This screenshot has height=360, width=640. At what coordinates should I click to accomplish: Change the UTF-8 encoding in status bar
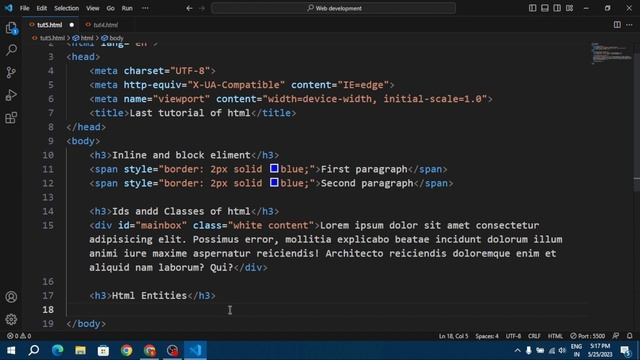[x=513, y=336]
